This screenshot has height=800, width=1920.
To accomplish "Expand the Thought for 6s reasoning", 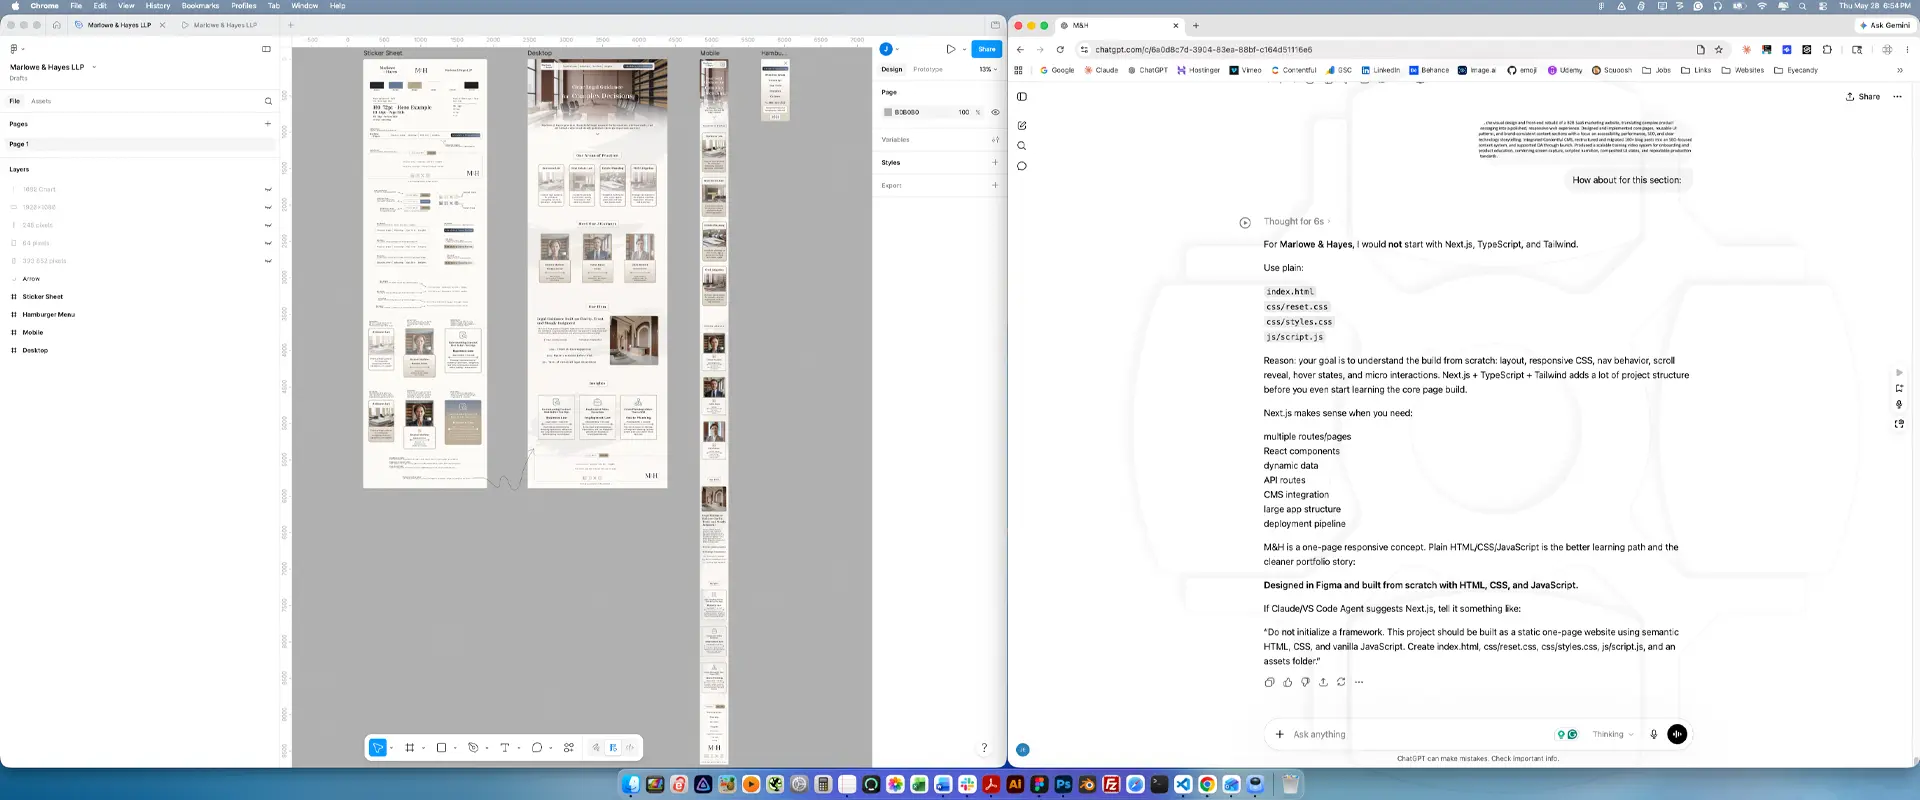I will (1297, 222).
